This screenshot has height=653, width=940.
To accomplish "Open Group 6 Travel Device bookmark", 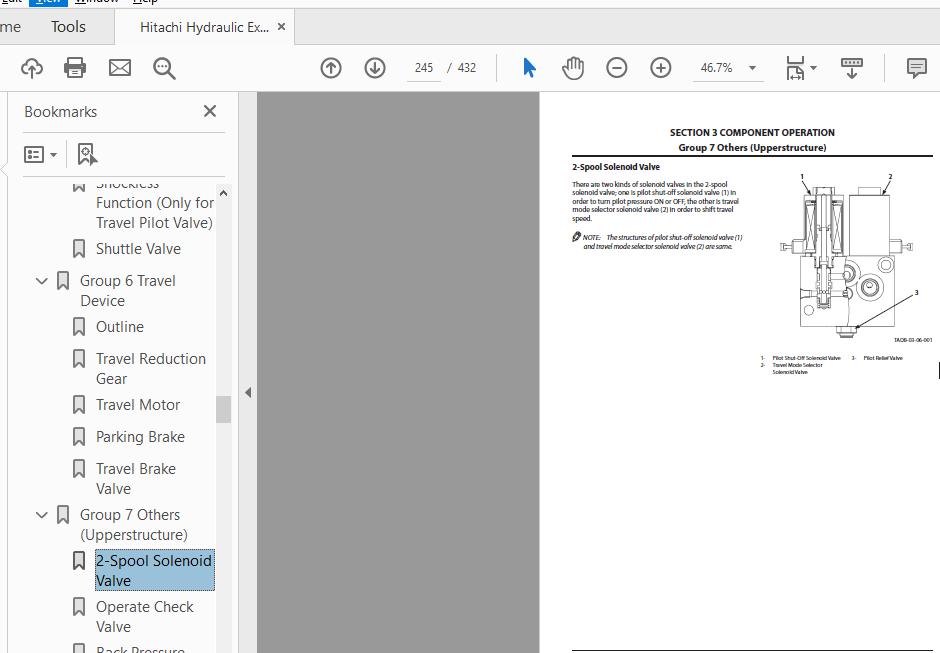I will 128,291.
